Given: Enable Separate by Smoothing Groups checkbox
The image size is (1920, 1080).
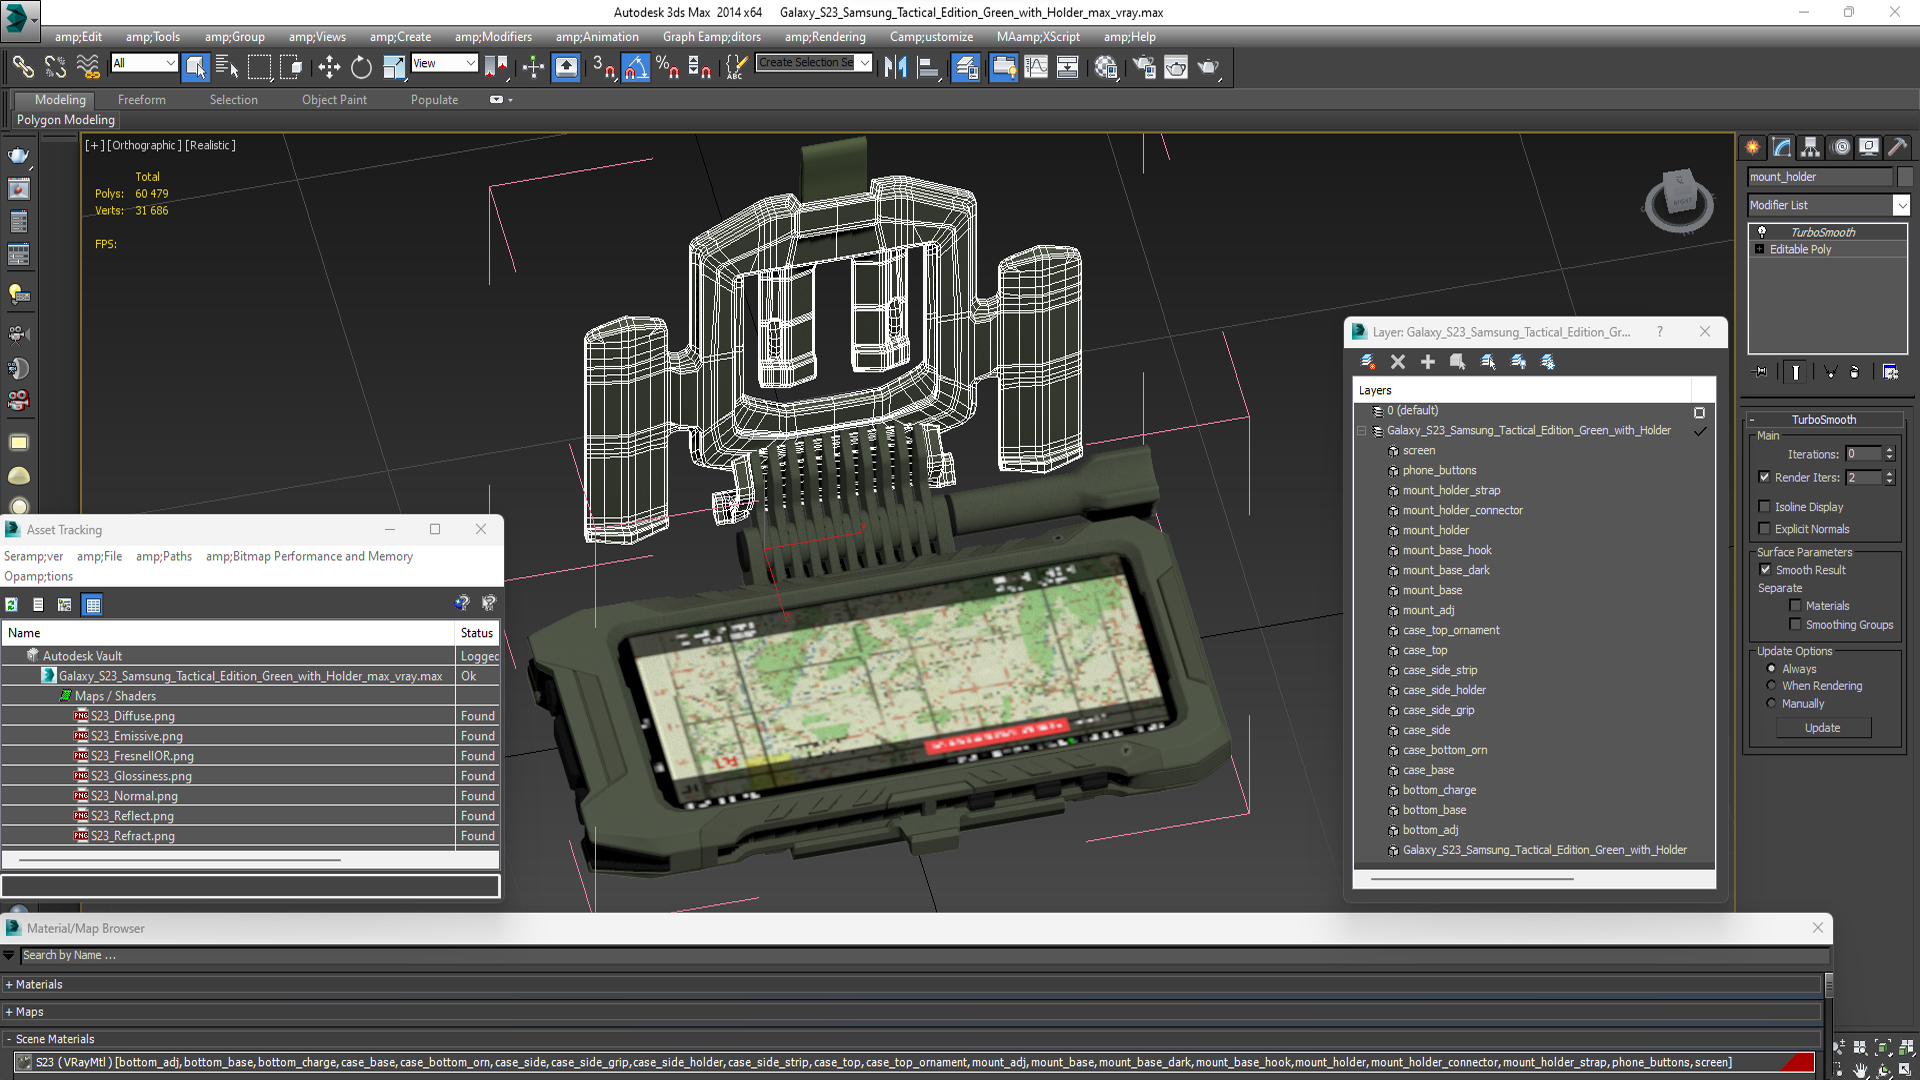Looking at the screenshot, I should 1796,625.
